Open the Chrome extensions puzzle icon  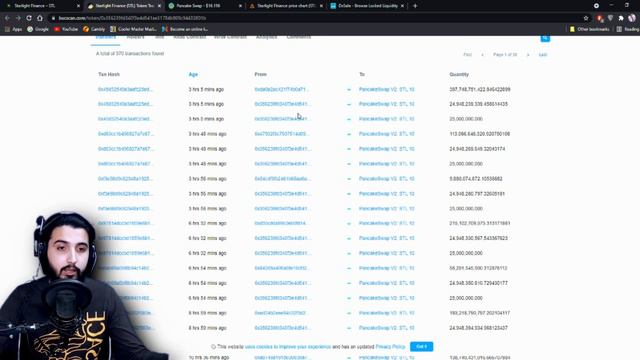[x=621, y=18]
